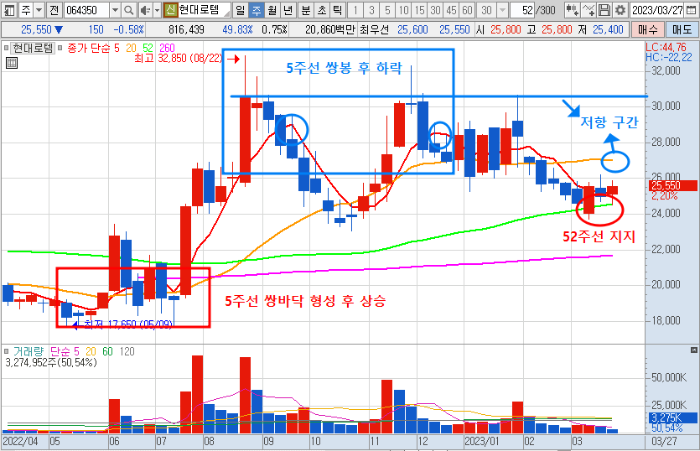This screenshot has width=700, height=451.
Task: Click the save chart floppy icon
Action: (x=604, y=9)
